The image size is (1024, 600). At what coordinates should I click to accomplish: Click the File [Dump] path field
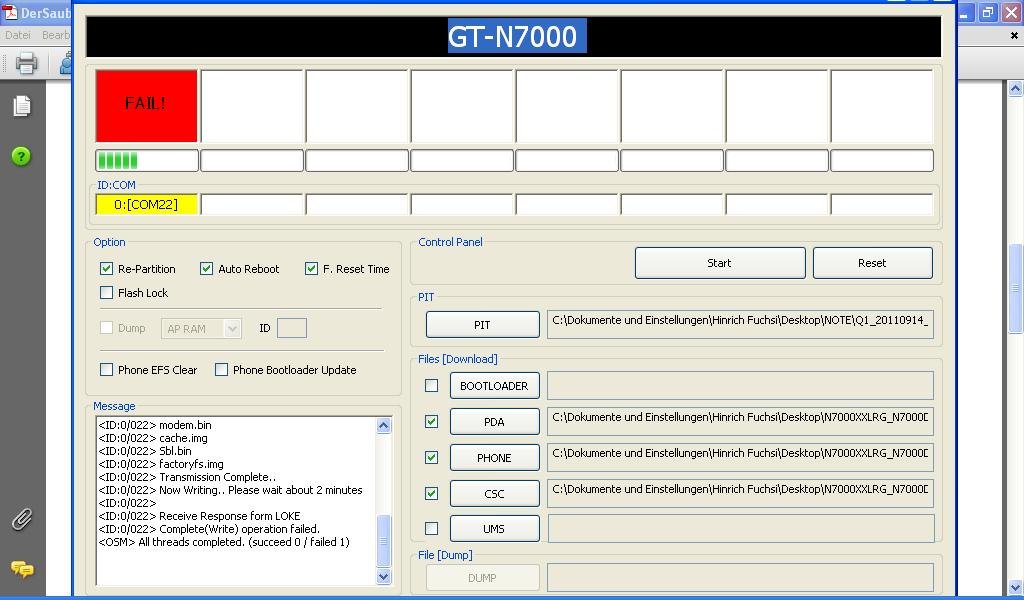741,578
